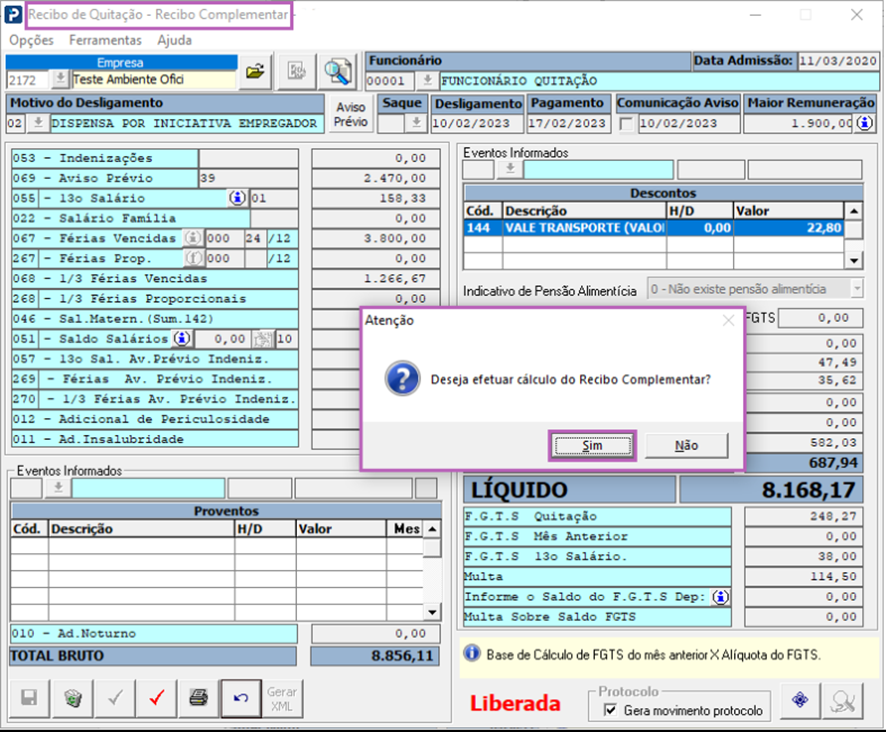Open the Opções menu

[x=31, y=40]
